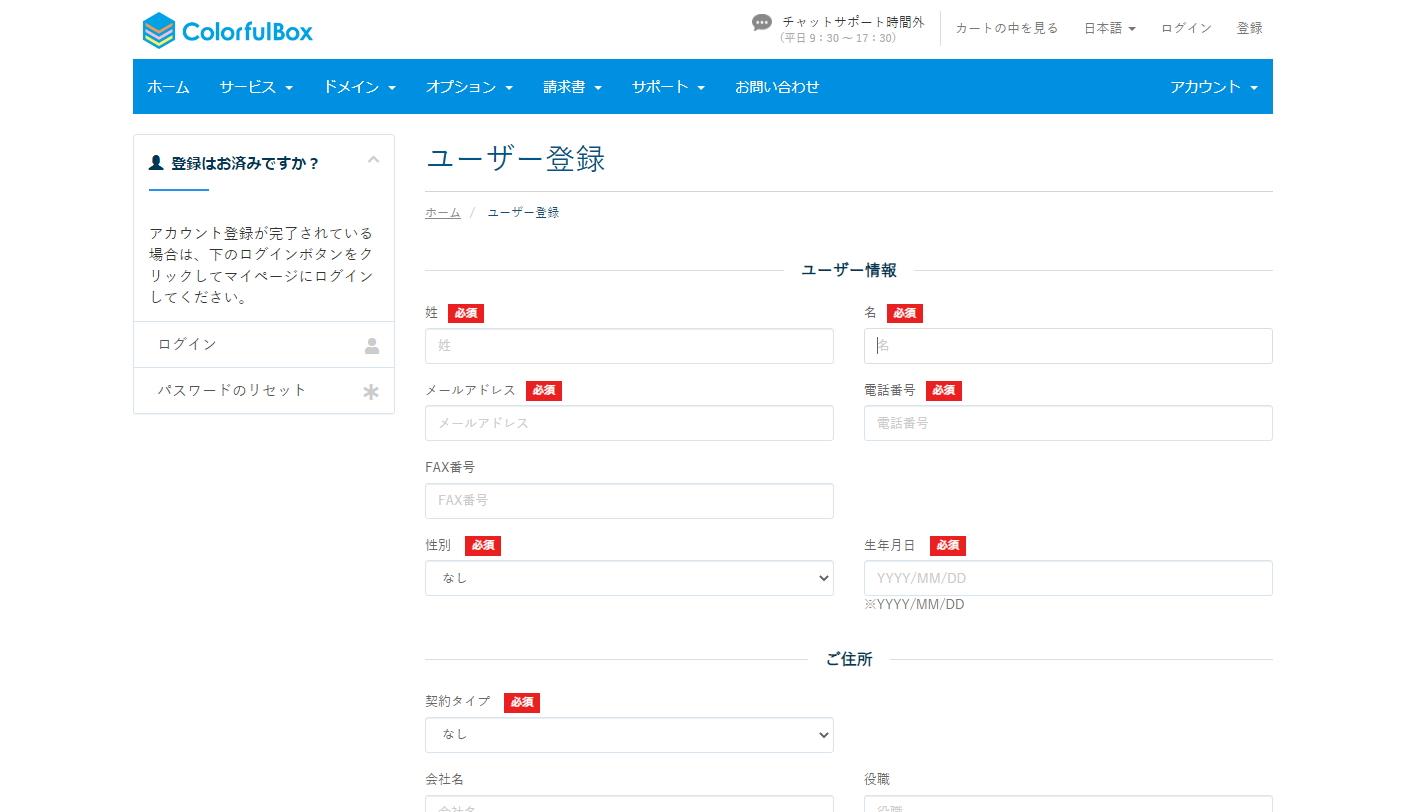The image size is (1411, 812).
Task: Expand the ドメイン dropdown menu
Action: pos(359,87)
